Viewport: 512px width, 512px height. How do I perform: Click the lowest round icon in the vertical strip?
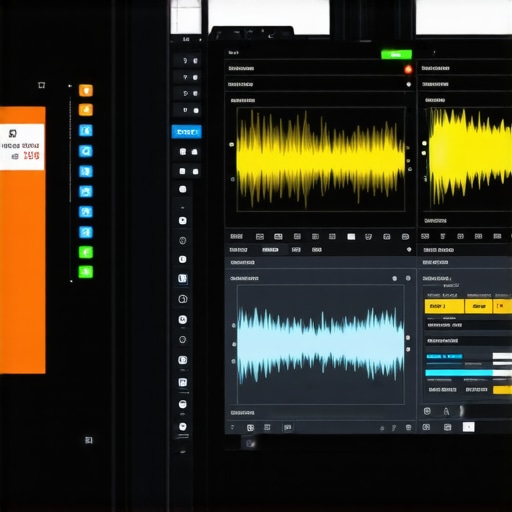pyautogui.click(x=183, y=426)
